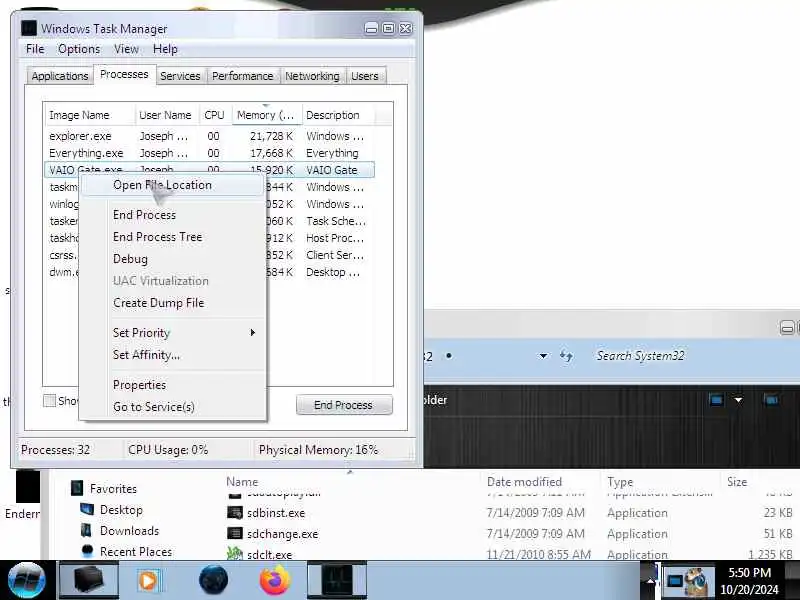Click the sdchange.exe file icon

(235, 533)
